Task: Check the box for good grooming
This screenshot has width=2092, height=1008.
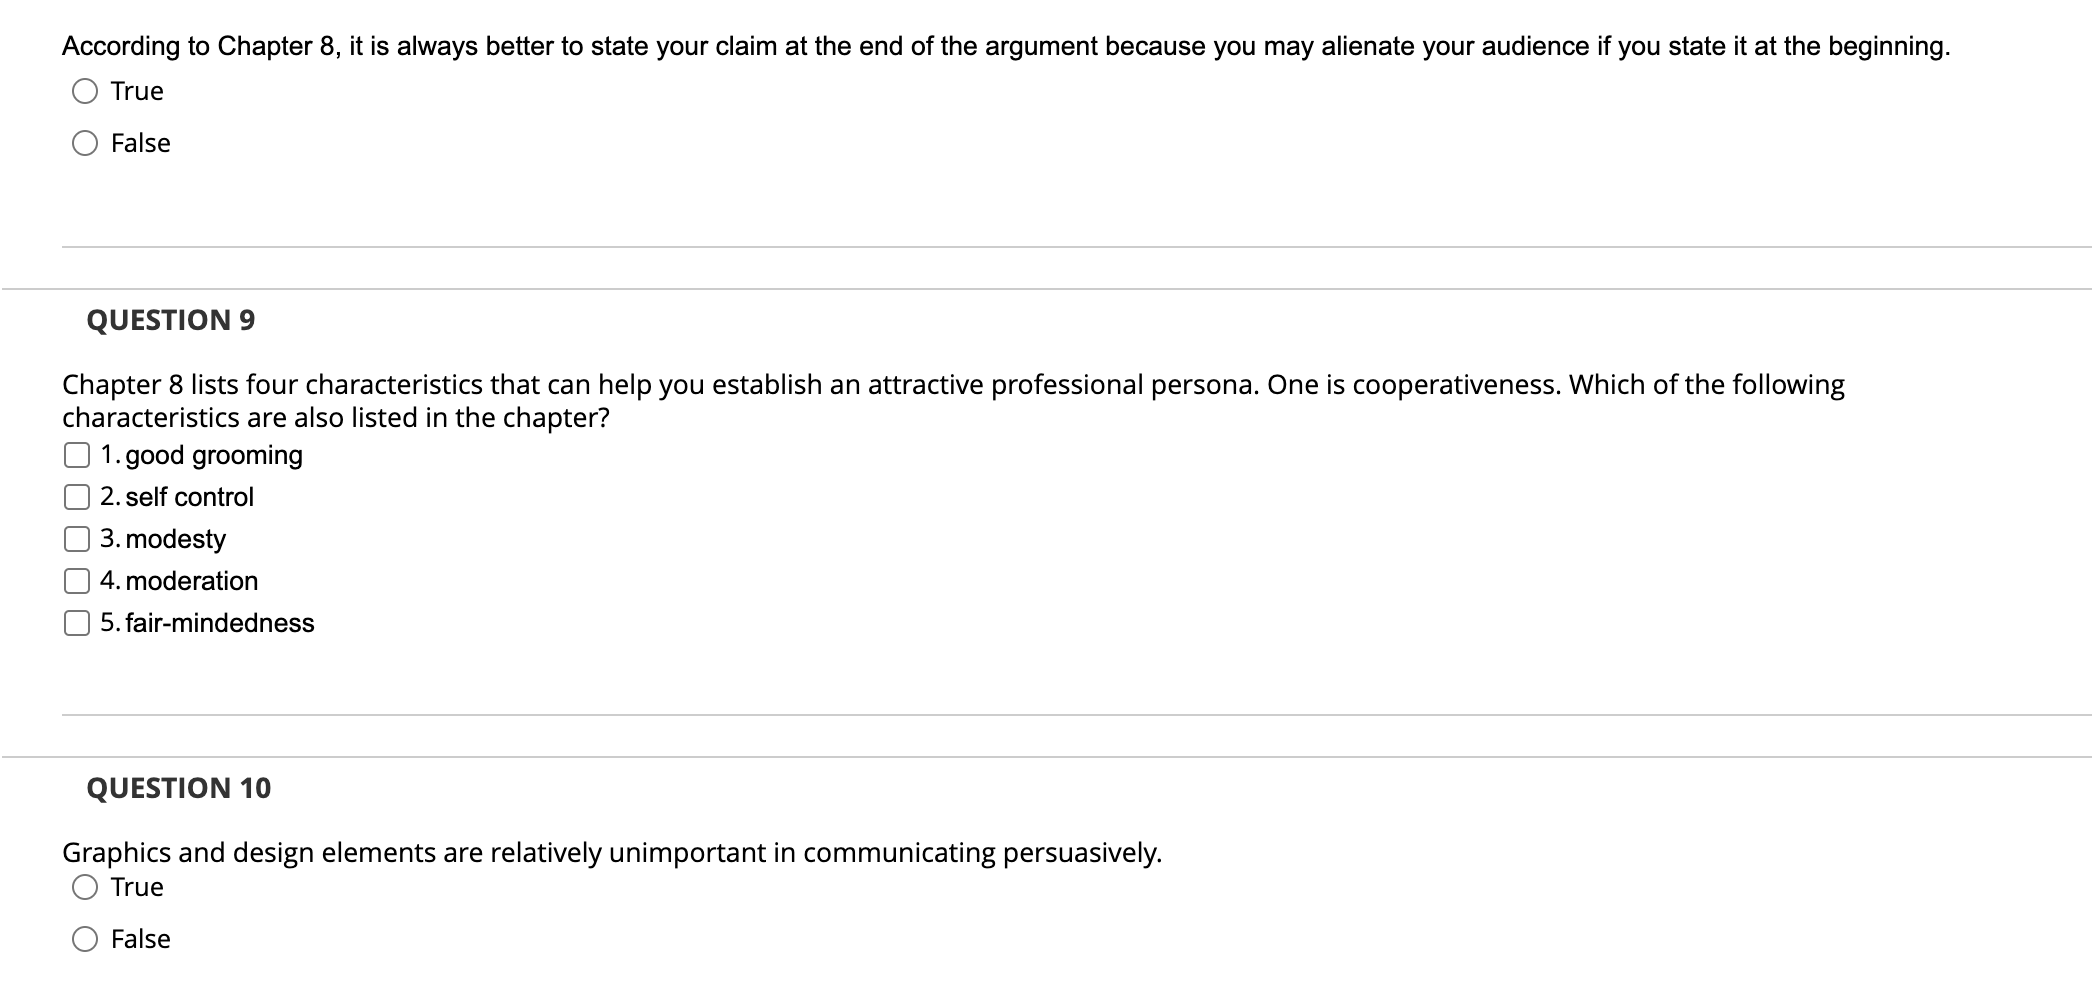Action: coord(77,456)
